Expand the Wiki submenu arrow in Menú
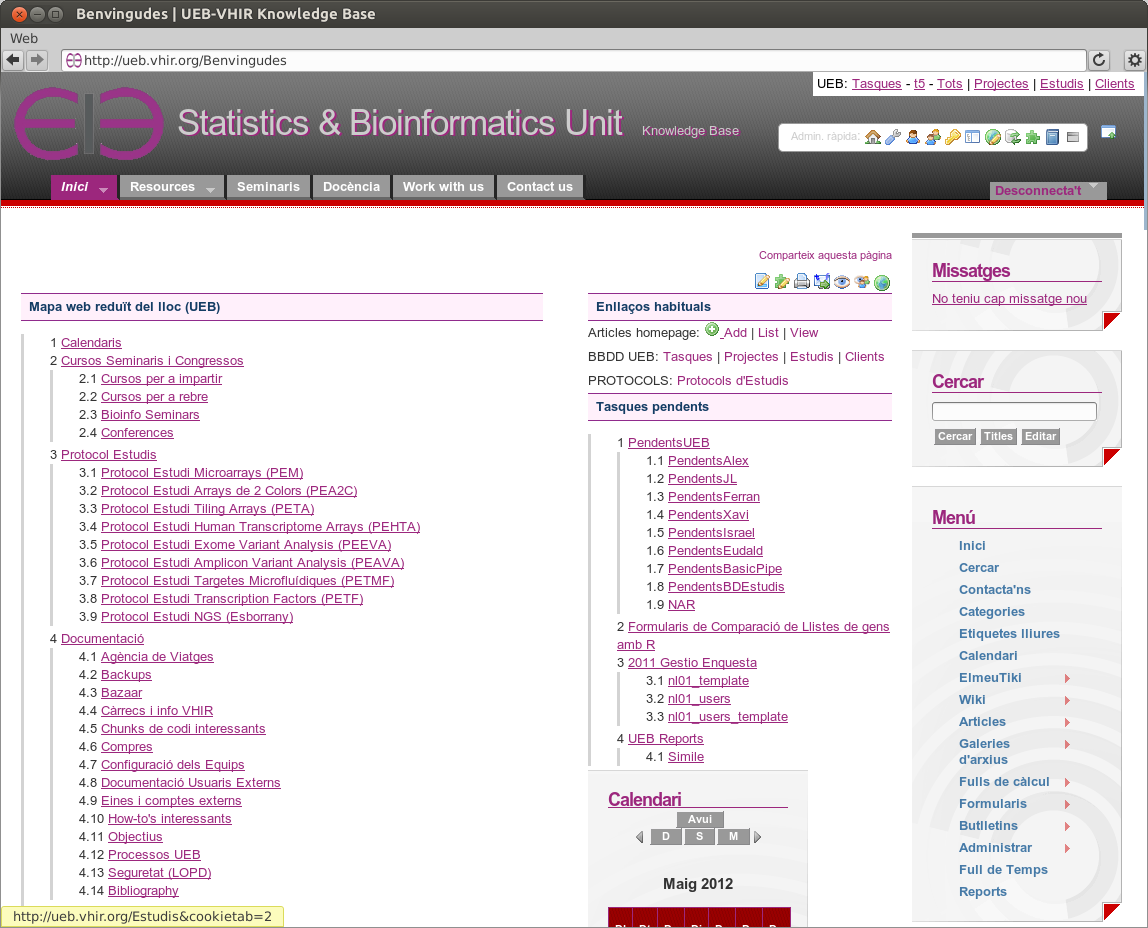Screen dimensions: 1148x928 (x=1067, y=700)
